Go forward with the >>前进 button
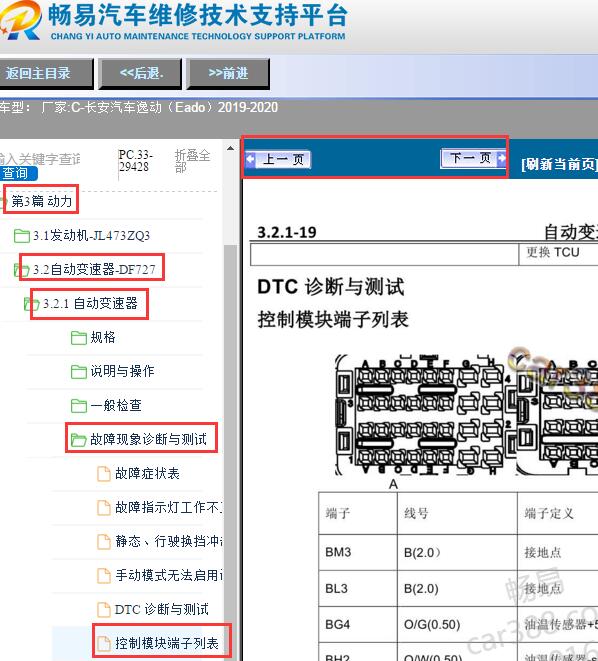Viewport: 598px width, 661px height. (x=228, y=74)
